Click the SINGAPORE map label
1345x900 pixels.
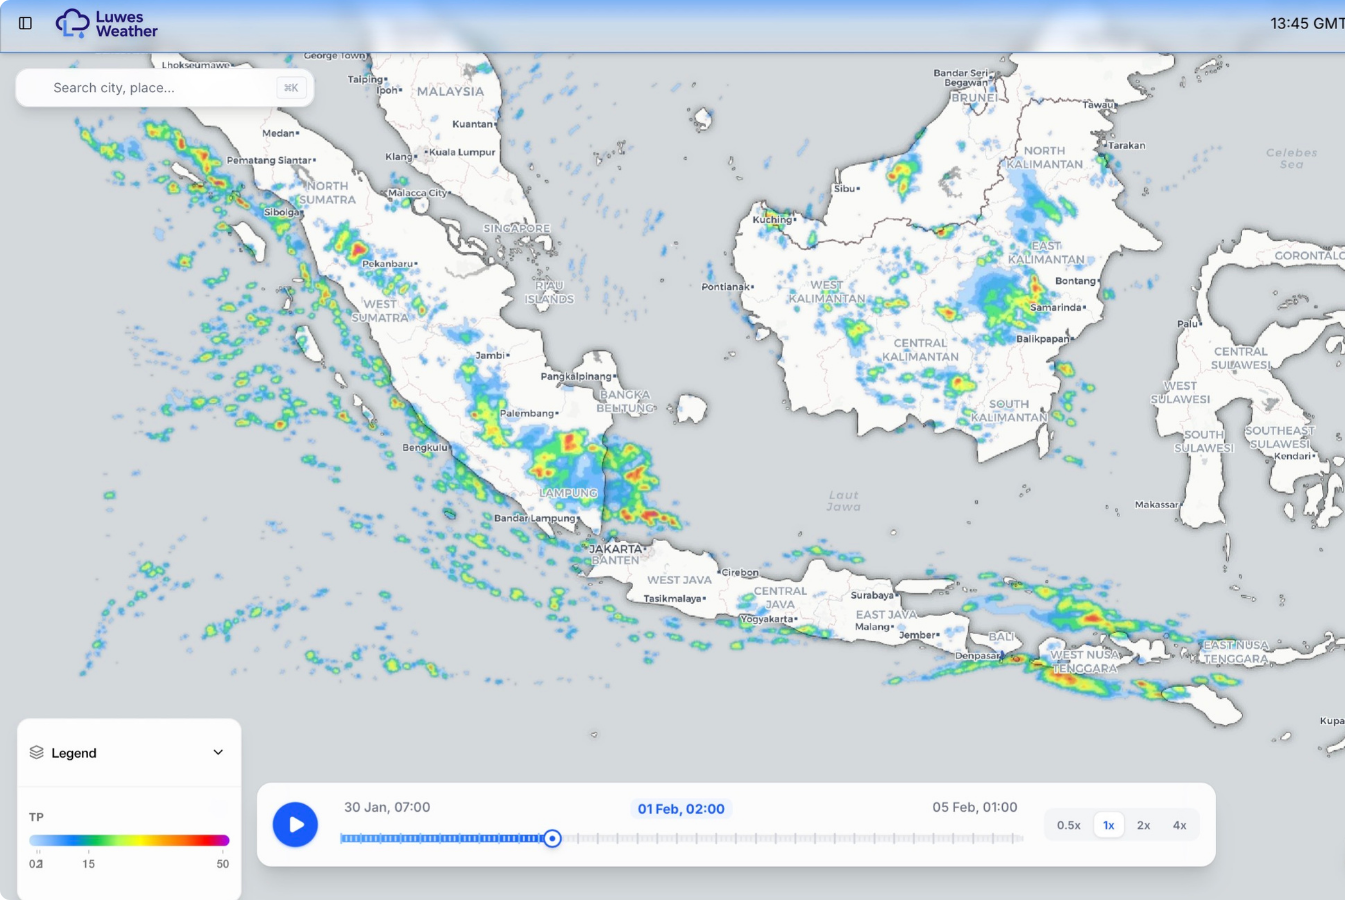pyautogui.click(x=517, y=228)
